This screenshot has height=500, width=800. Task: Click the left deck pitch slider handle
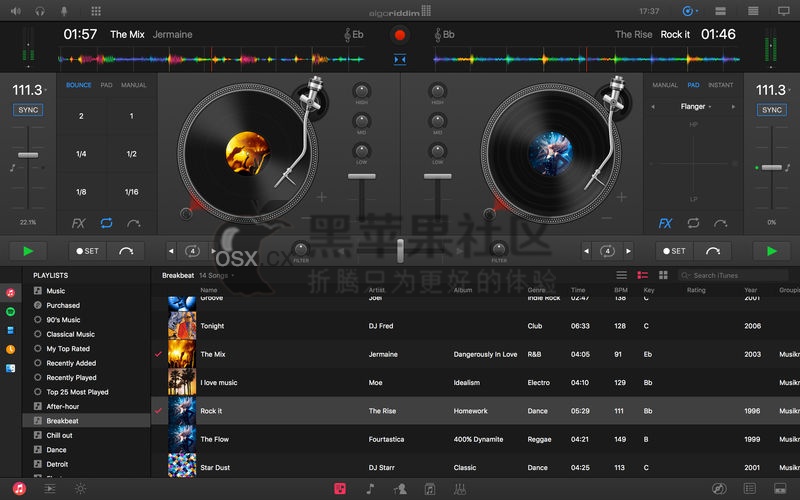pos(28,155)
